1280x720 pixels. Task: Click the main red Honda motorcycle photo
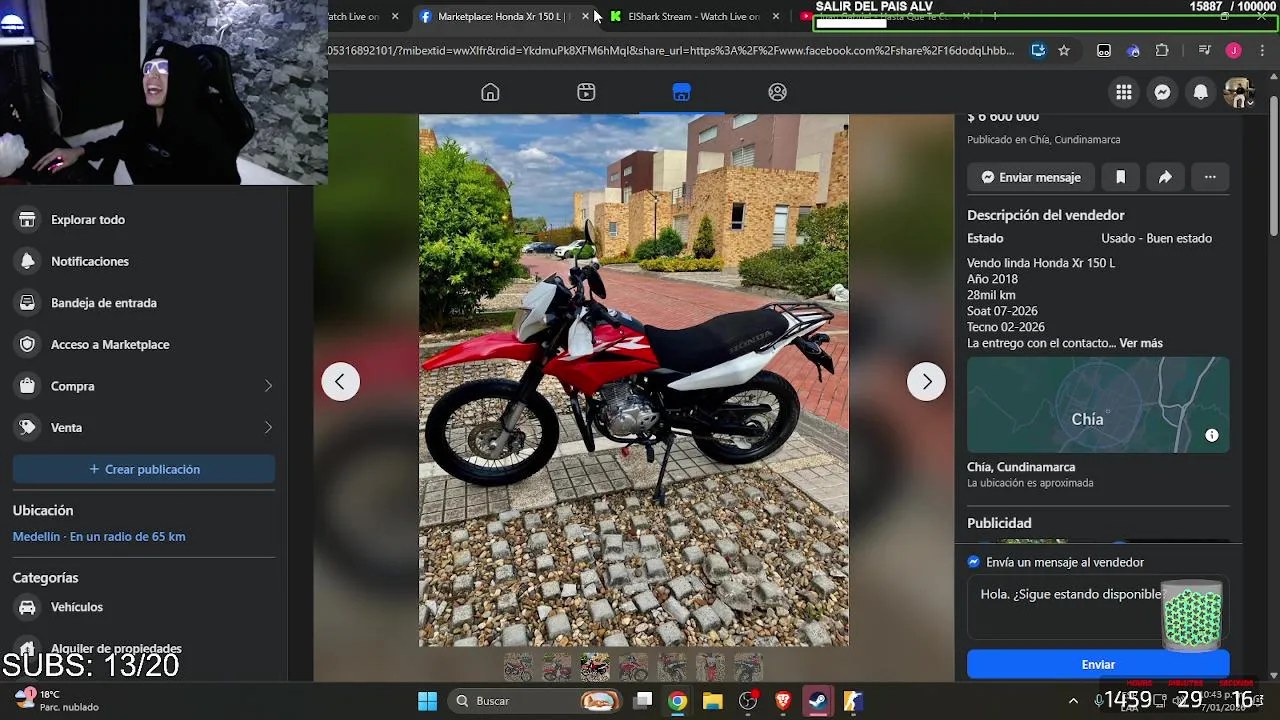pyautogui.click(x=634, y=380)
